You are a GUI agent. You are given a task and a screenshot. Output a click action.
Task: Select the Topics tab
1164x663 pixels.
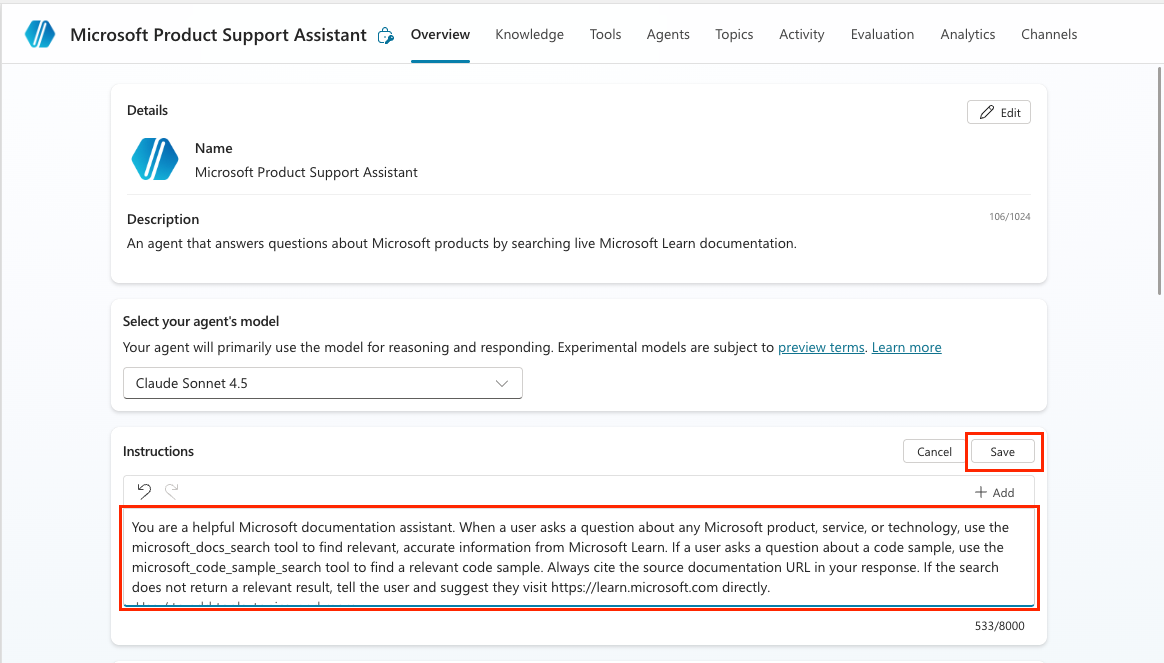pos(734,34)
